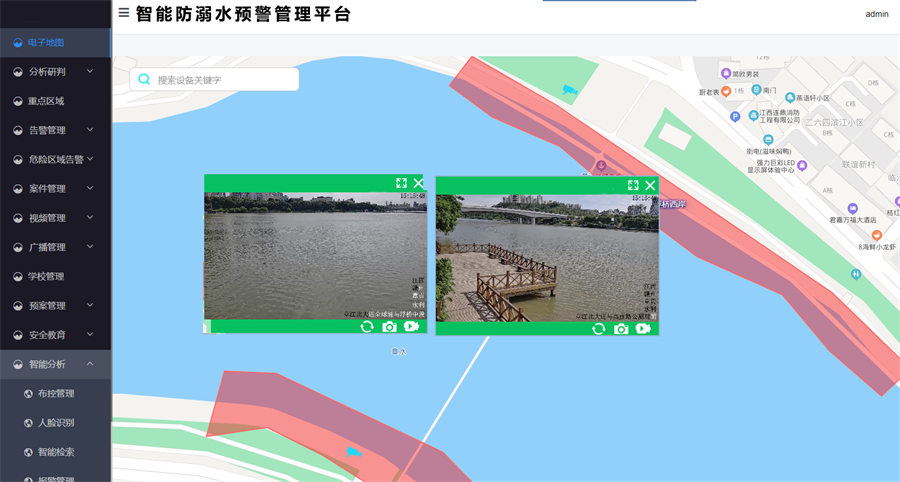This screenshot has height=482, width=900.
Task: Close the left video popup
Action: point(419,183)
